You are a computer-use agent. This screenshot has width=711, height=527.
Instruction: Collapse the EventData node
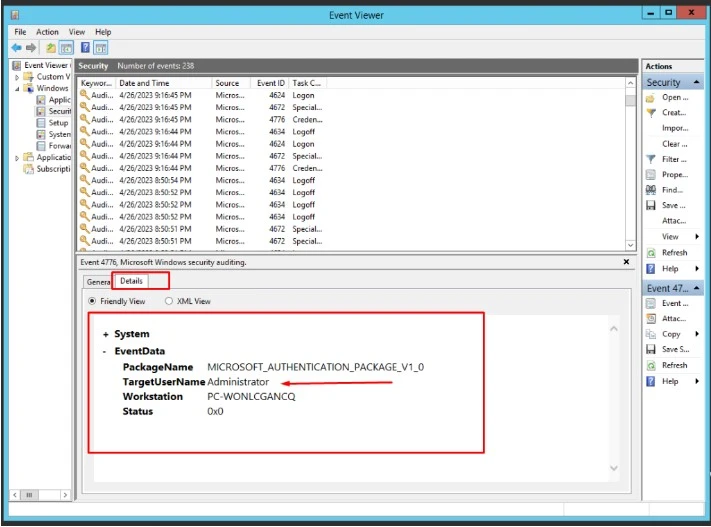click(x=105, y=352)
